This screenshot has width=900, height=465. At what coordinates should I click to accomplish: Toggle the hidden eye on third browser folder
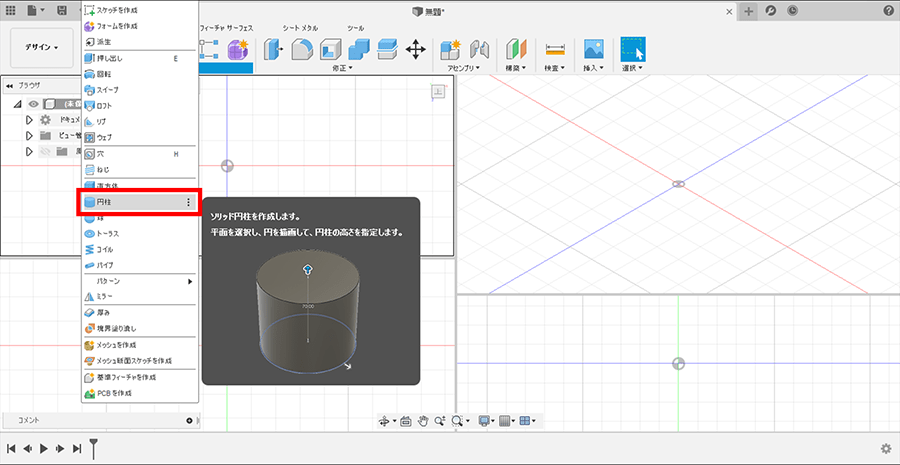click(x=44, y=151)
